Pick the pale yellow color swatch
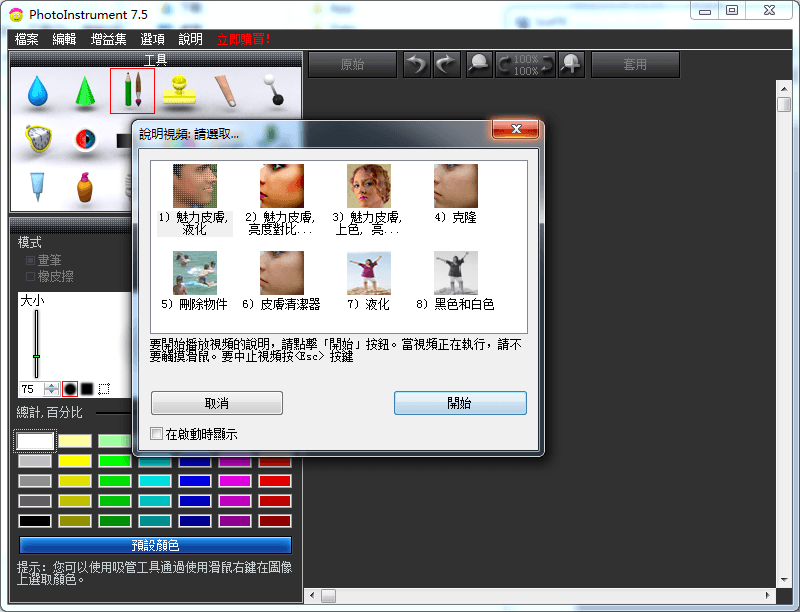 coord(74,441)
